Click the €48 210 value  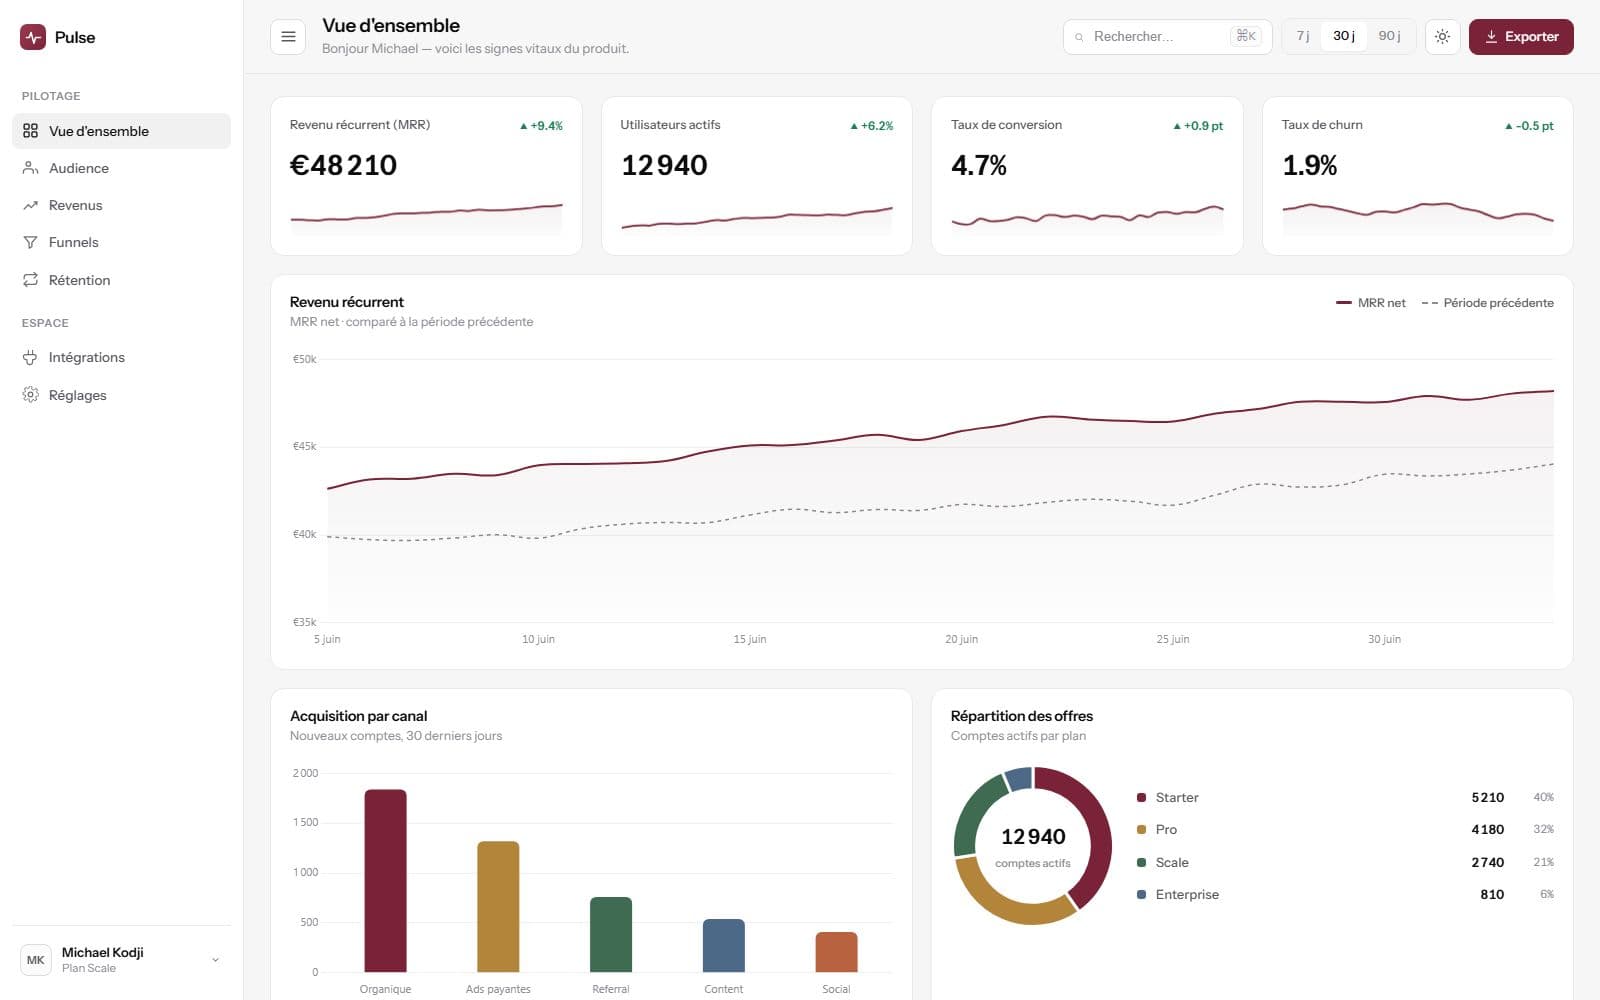coord(343,165)
